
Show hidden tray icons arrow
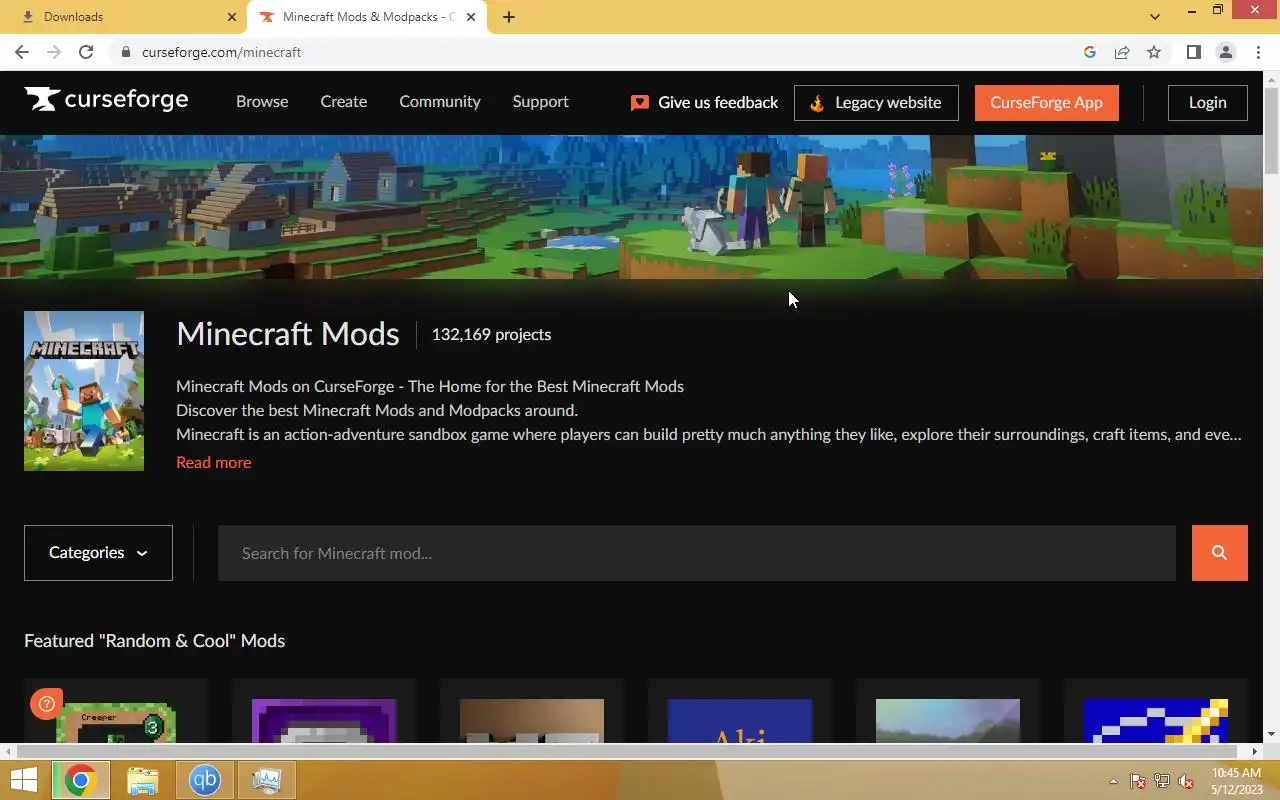[x=1113, y=781]
